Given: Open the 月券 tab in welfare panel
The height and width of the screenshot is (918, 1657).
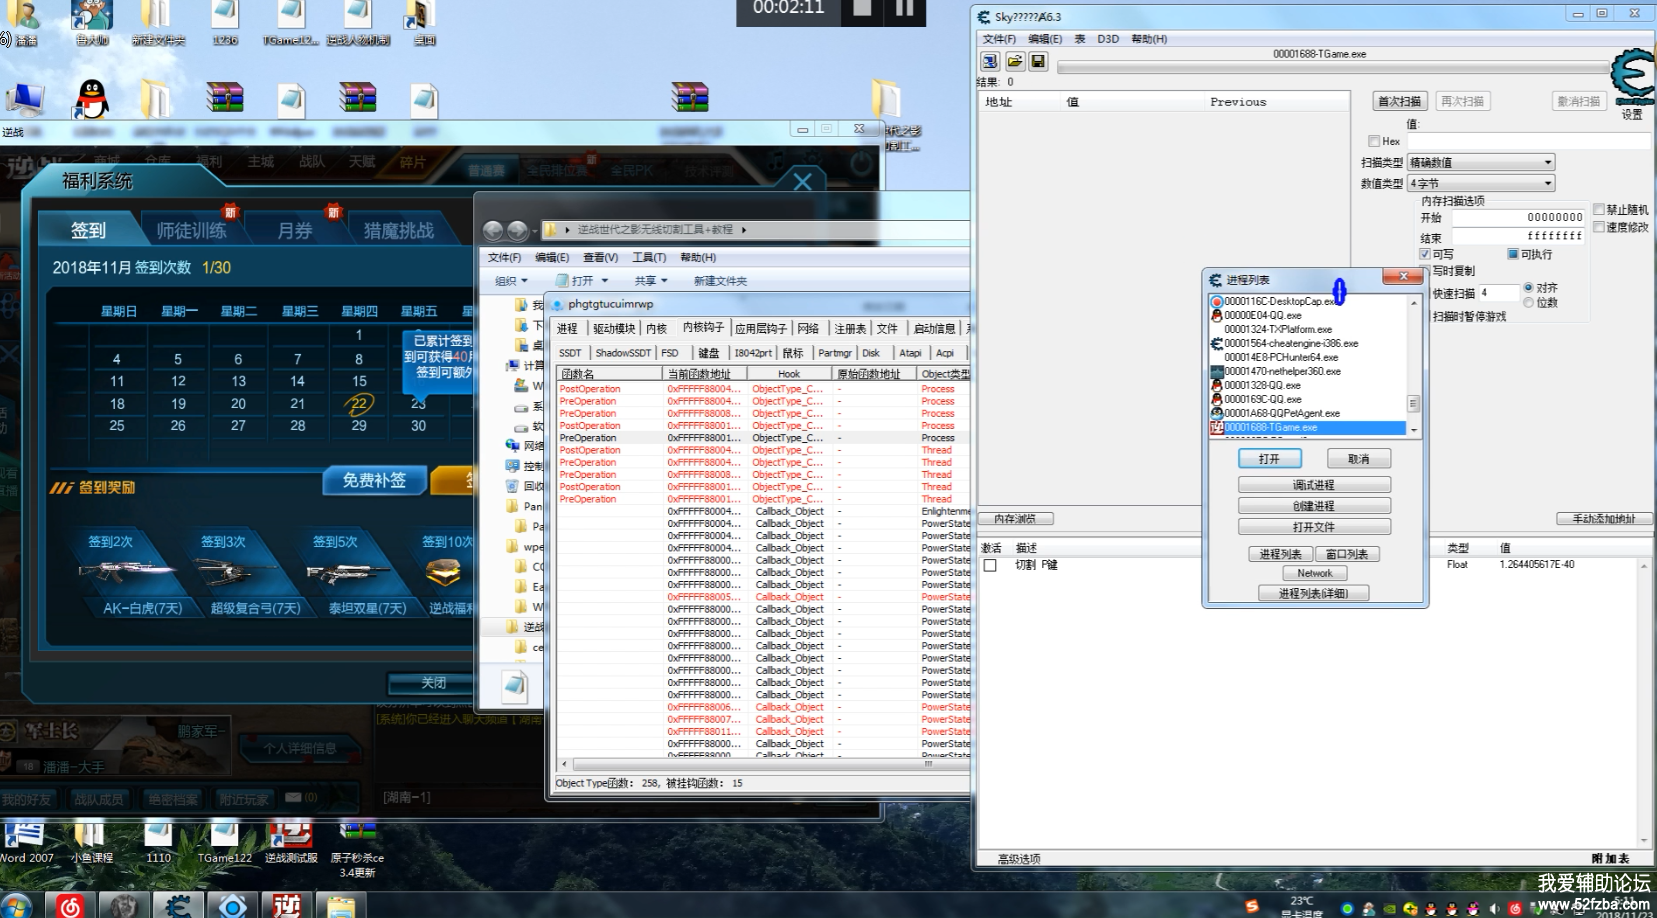Looking at the screenshot, I should (295, 230).
